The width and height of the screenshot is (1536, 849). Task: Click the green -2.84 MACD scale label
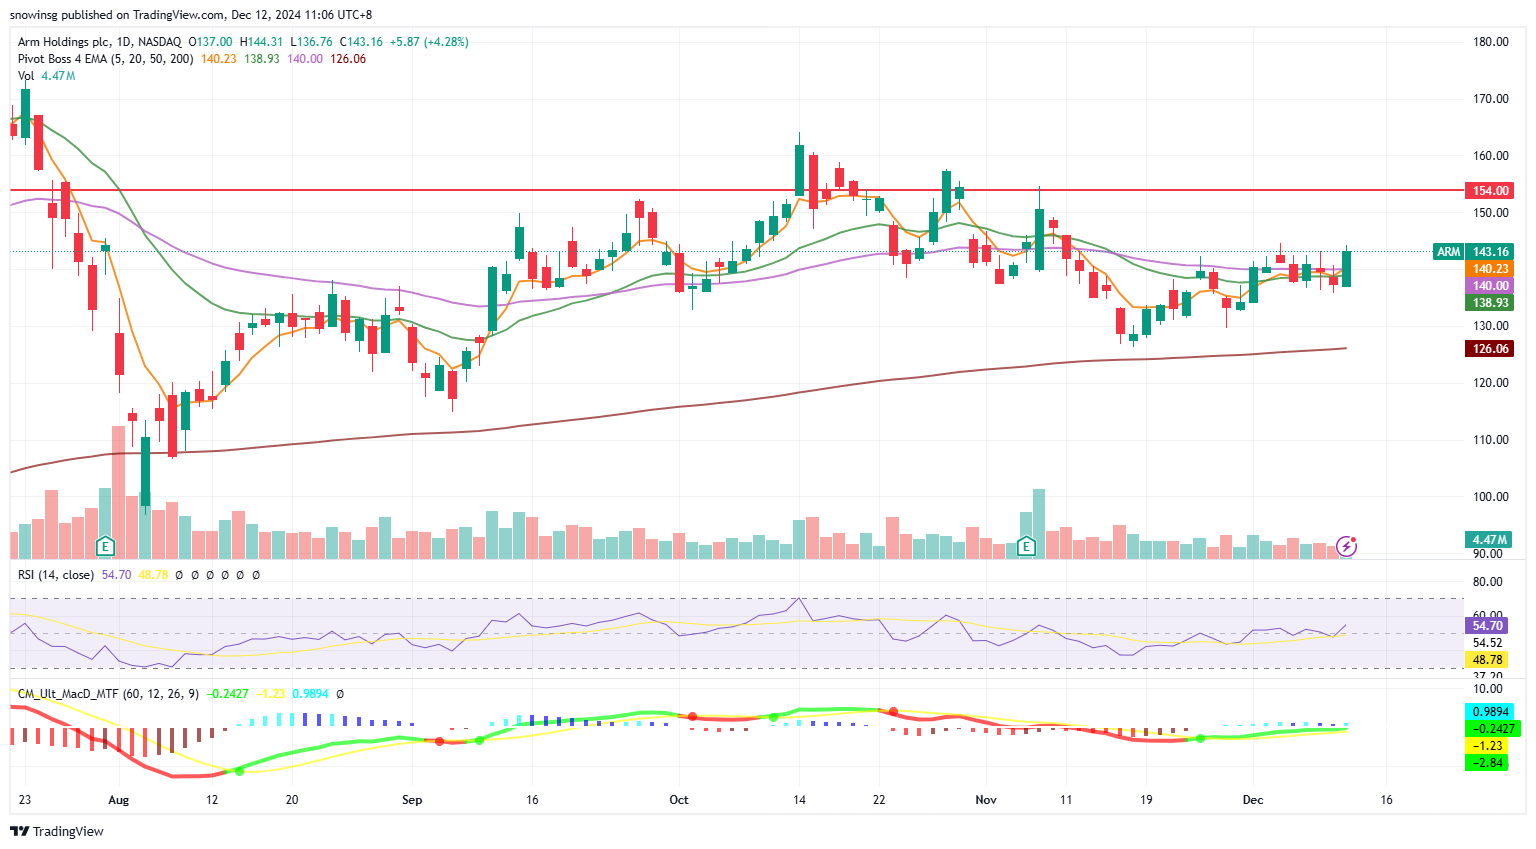click(x=1487, y=763)
